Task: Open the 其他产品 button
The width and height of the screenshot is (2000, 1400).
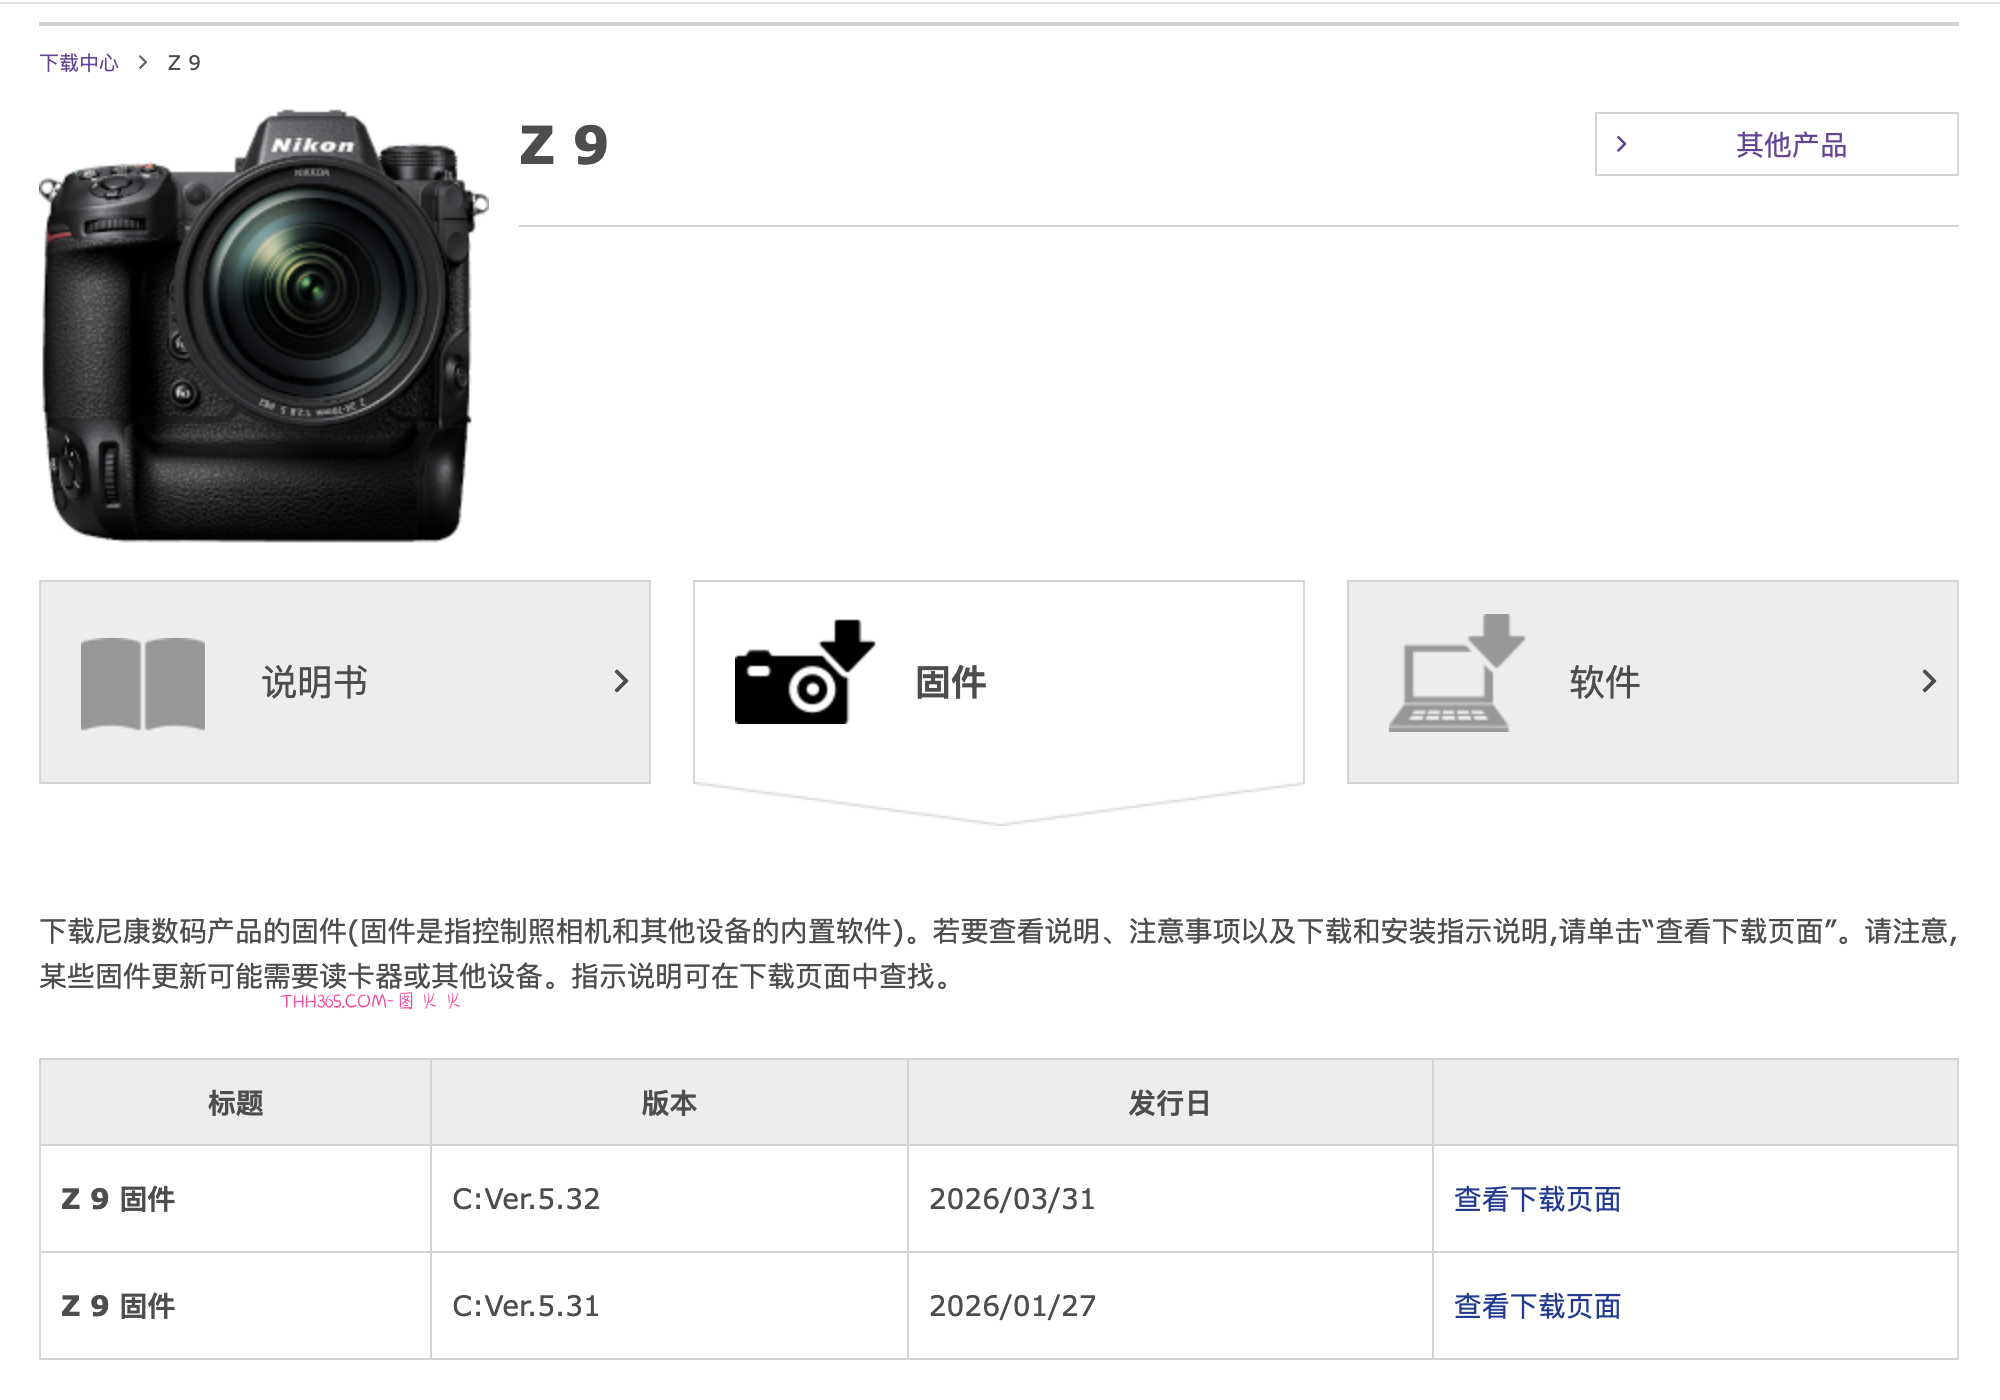Action: 1776,144
